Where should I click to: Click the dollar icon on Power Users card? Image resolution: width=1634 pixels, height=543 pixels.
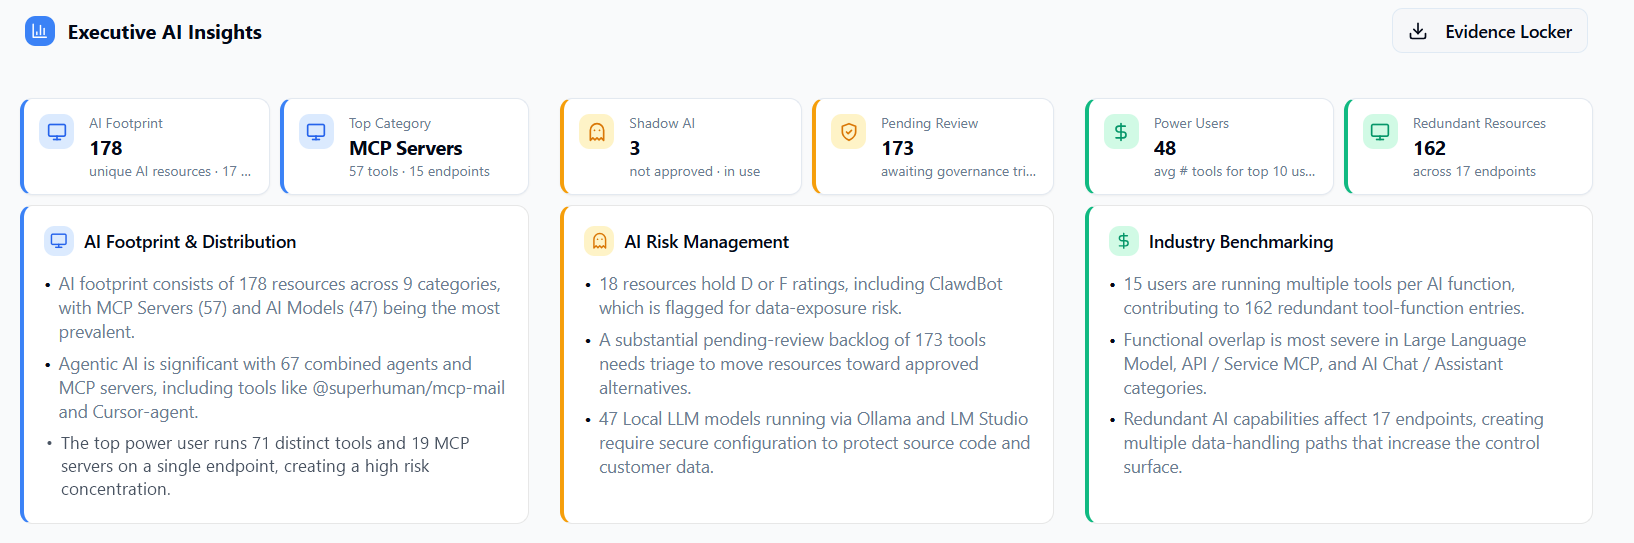pos(1121,132)
